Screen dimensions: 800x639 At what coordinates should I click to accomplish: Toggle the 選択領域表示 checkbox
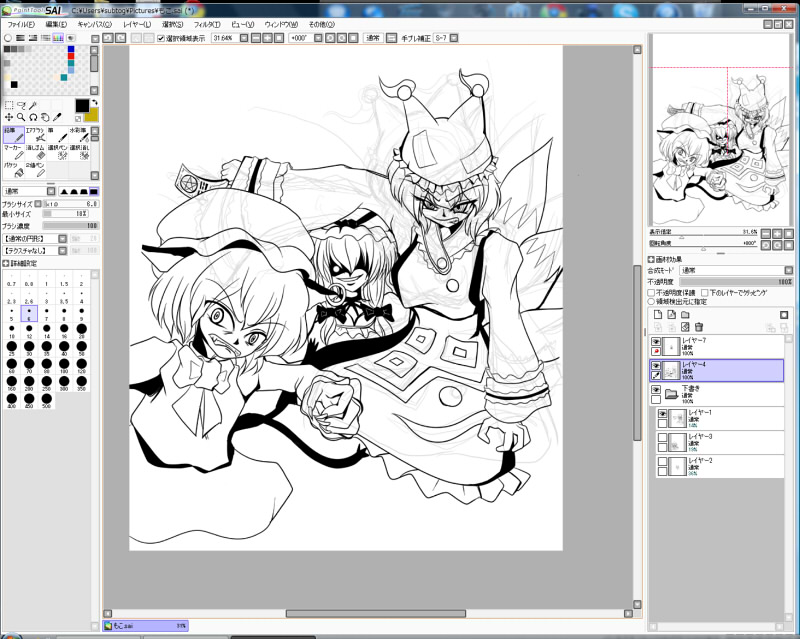pyautogui.click(x=161, y=38)
